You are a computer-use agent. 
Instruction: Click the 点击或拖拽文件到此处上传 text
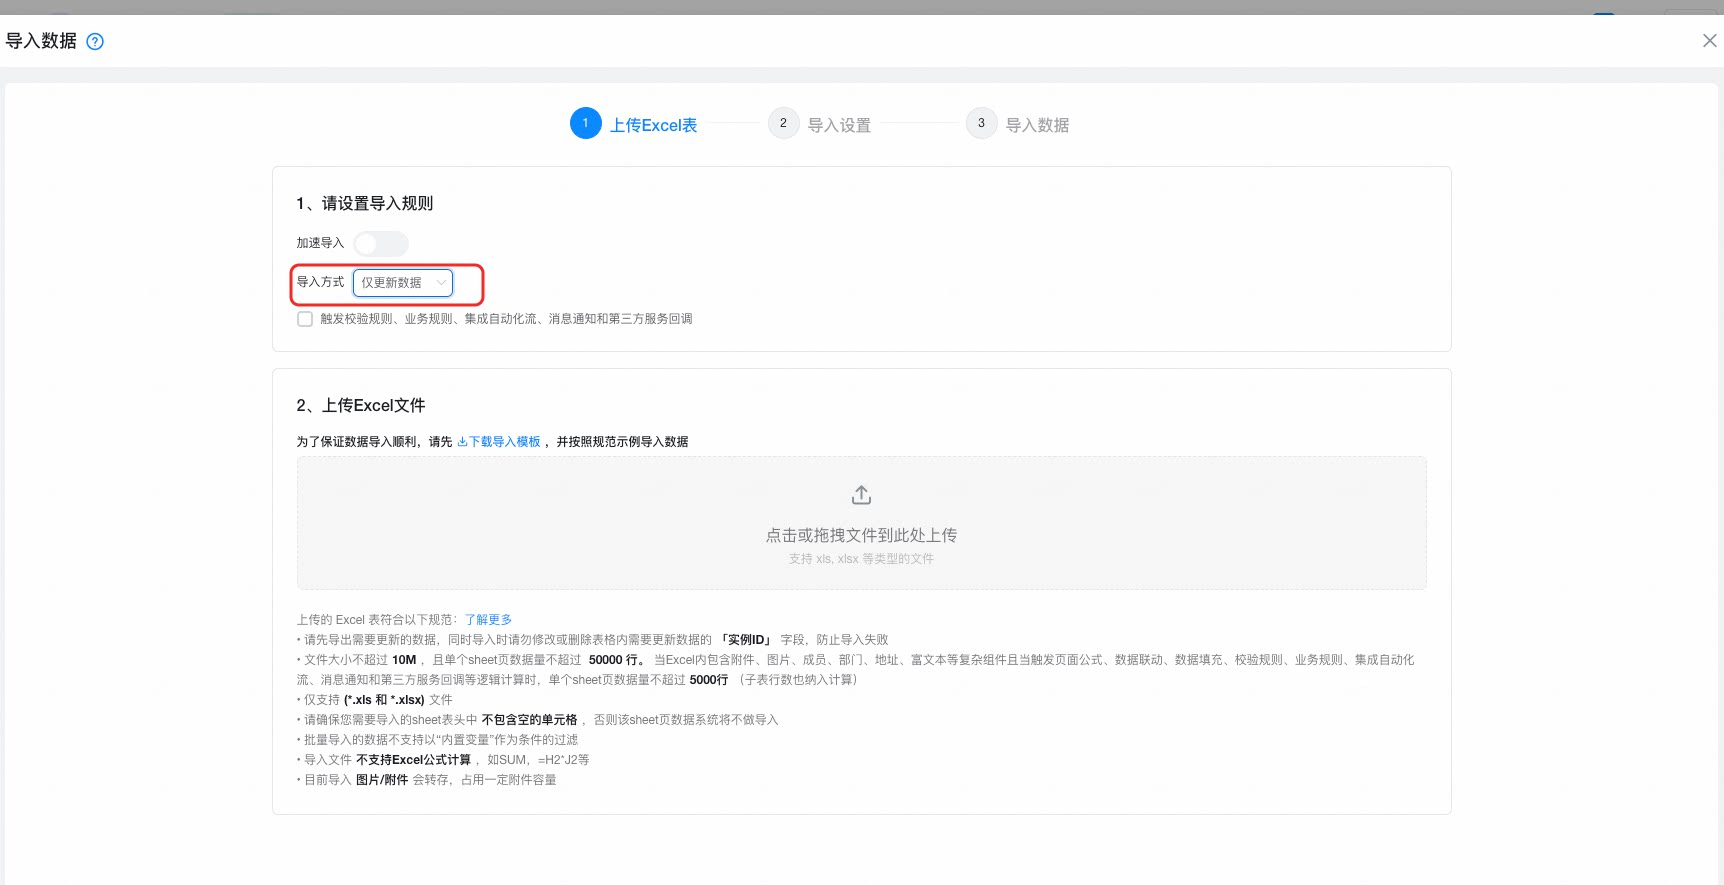click(861, 535)
